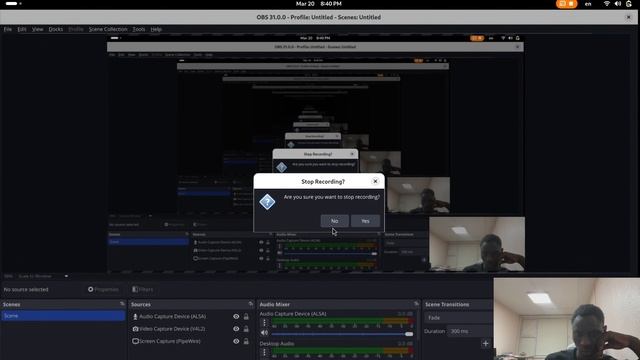Open the Docks menu
The height and width of the screenshot is (360, 640).
56,29
